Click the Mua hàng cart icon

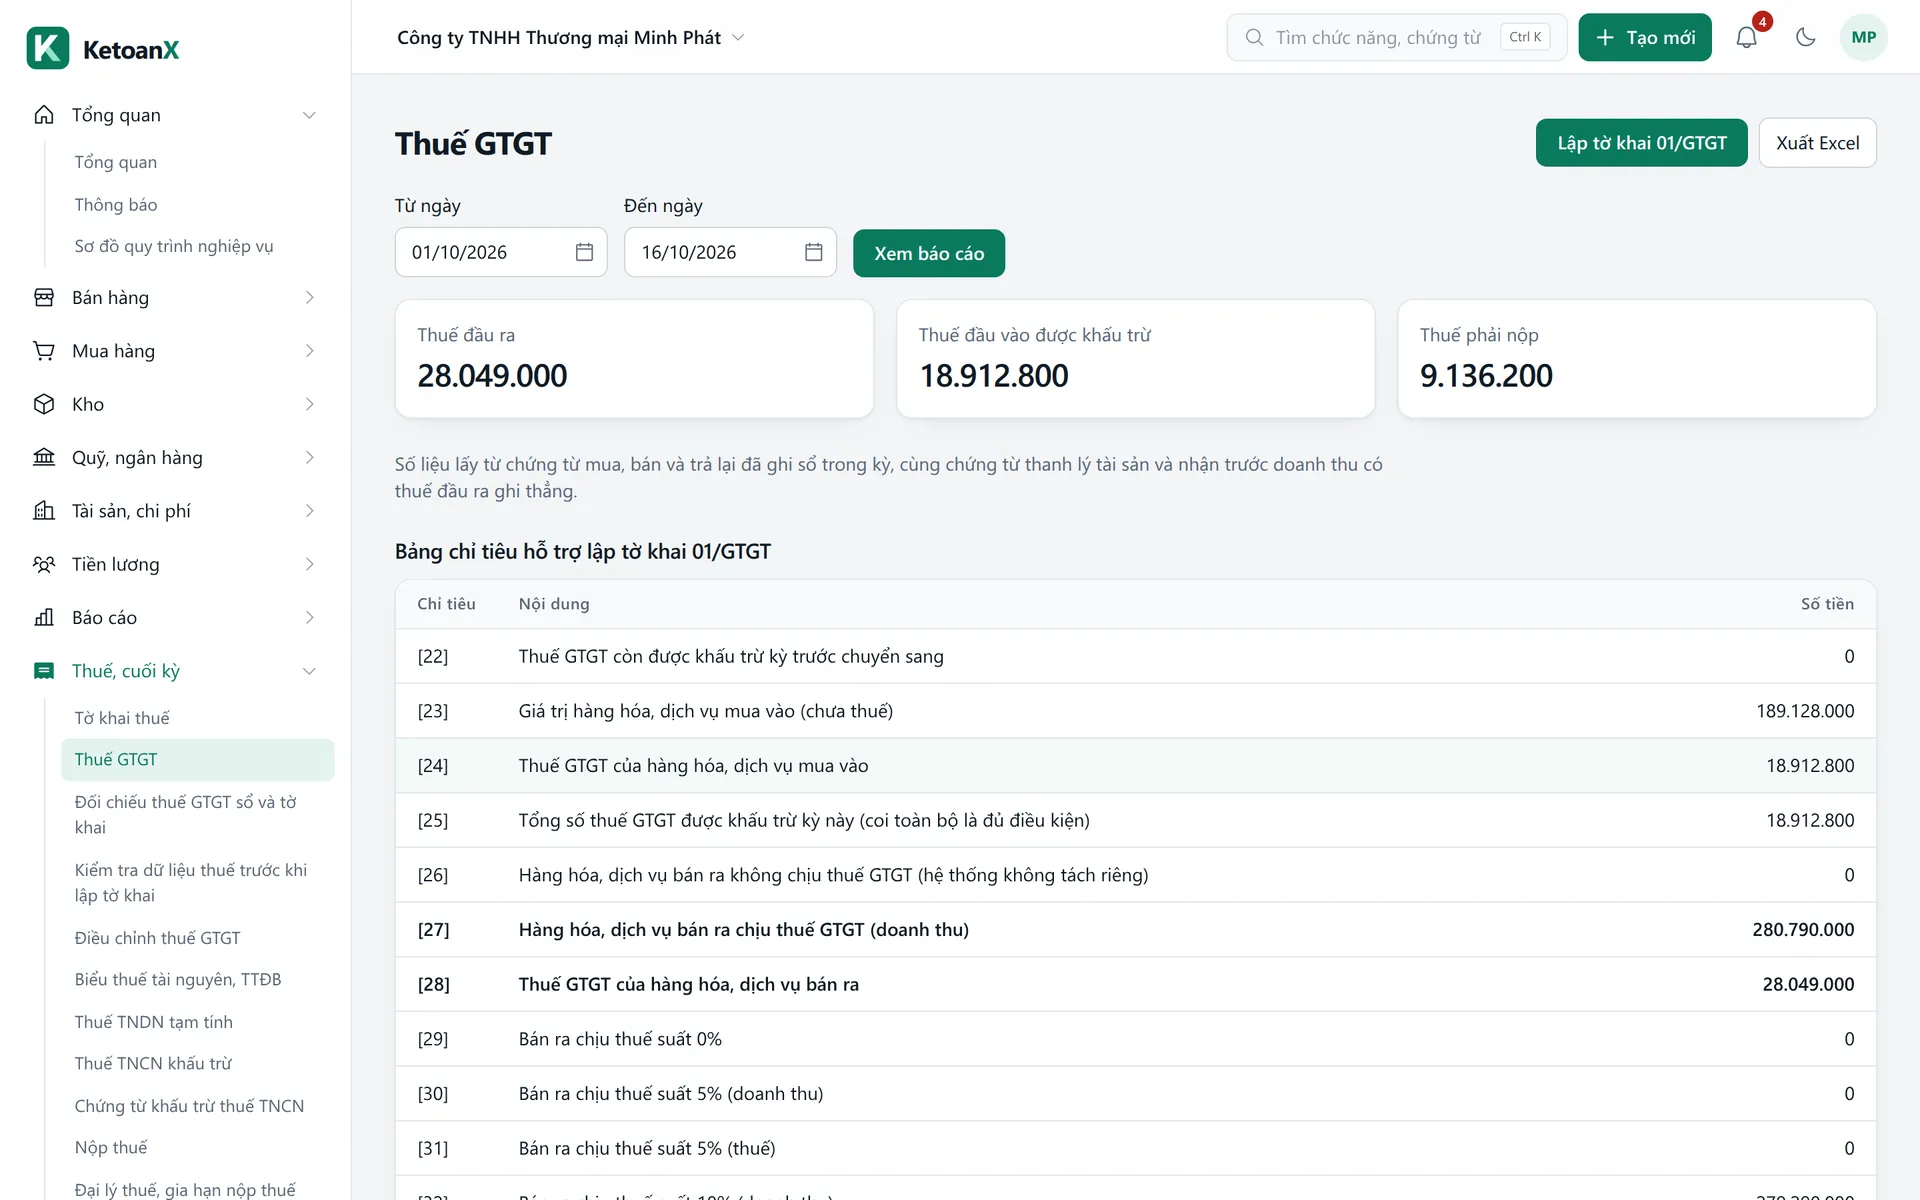[44, 351]
